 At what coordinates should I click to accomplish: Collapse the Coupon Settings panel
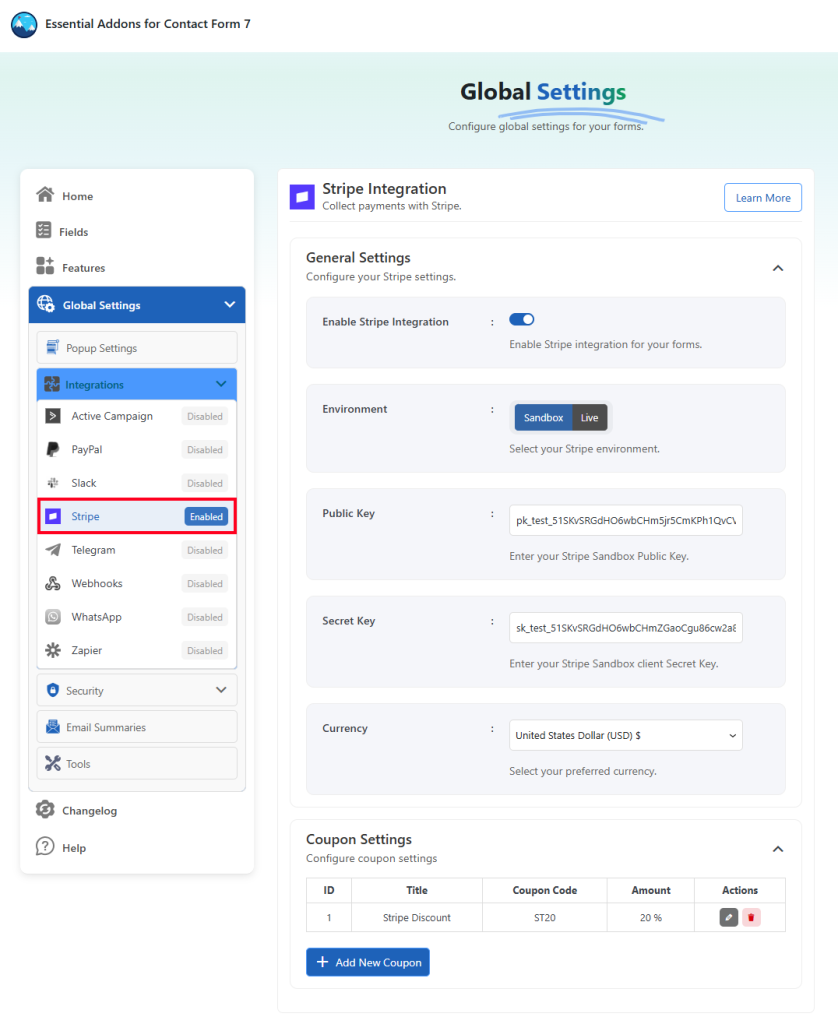click(778, 849)
